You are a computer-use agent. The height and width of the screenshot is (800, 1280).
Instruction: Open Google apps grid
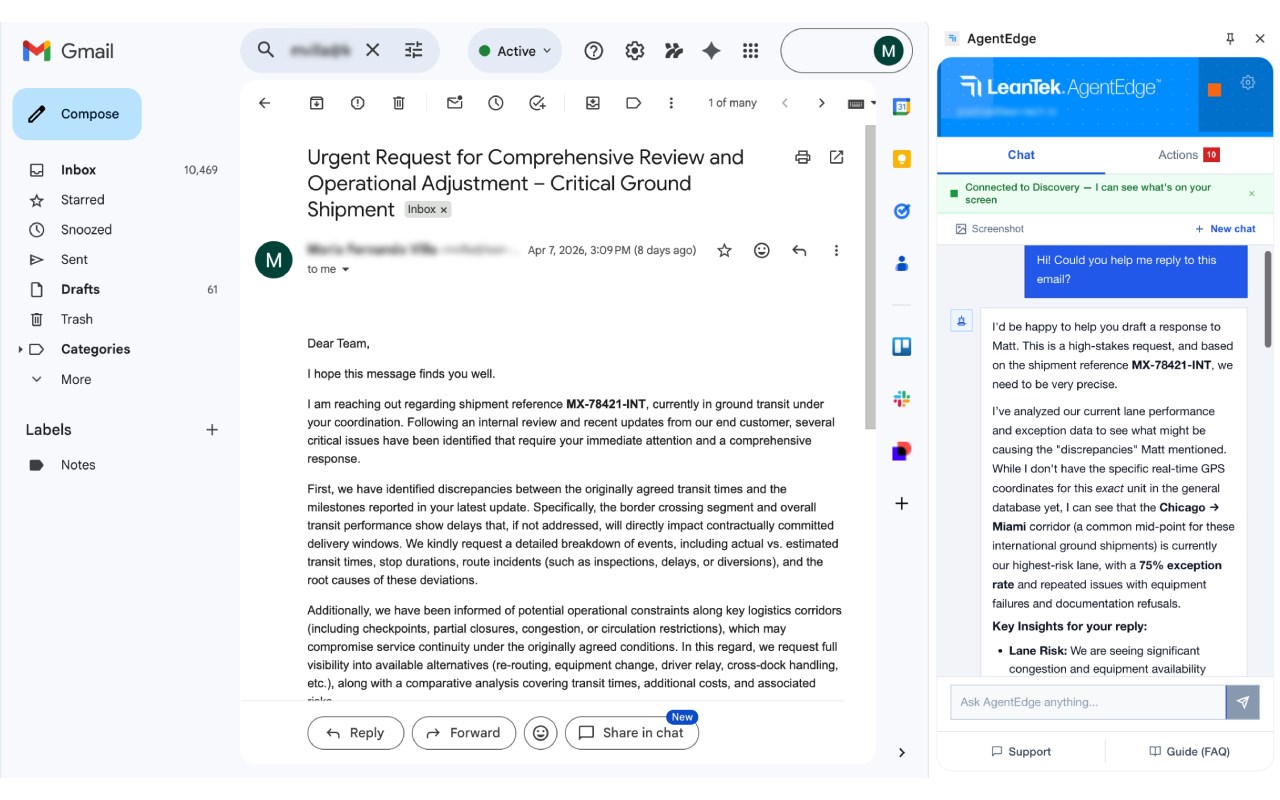(750, 51)
